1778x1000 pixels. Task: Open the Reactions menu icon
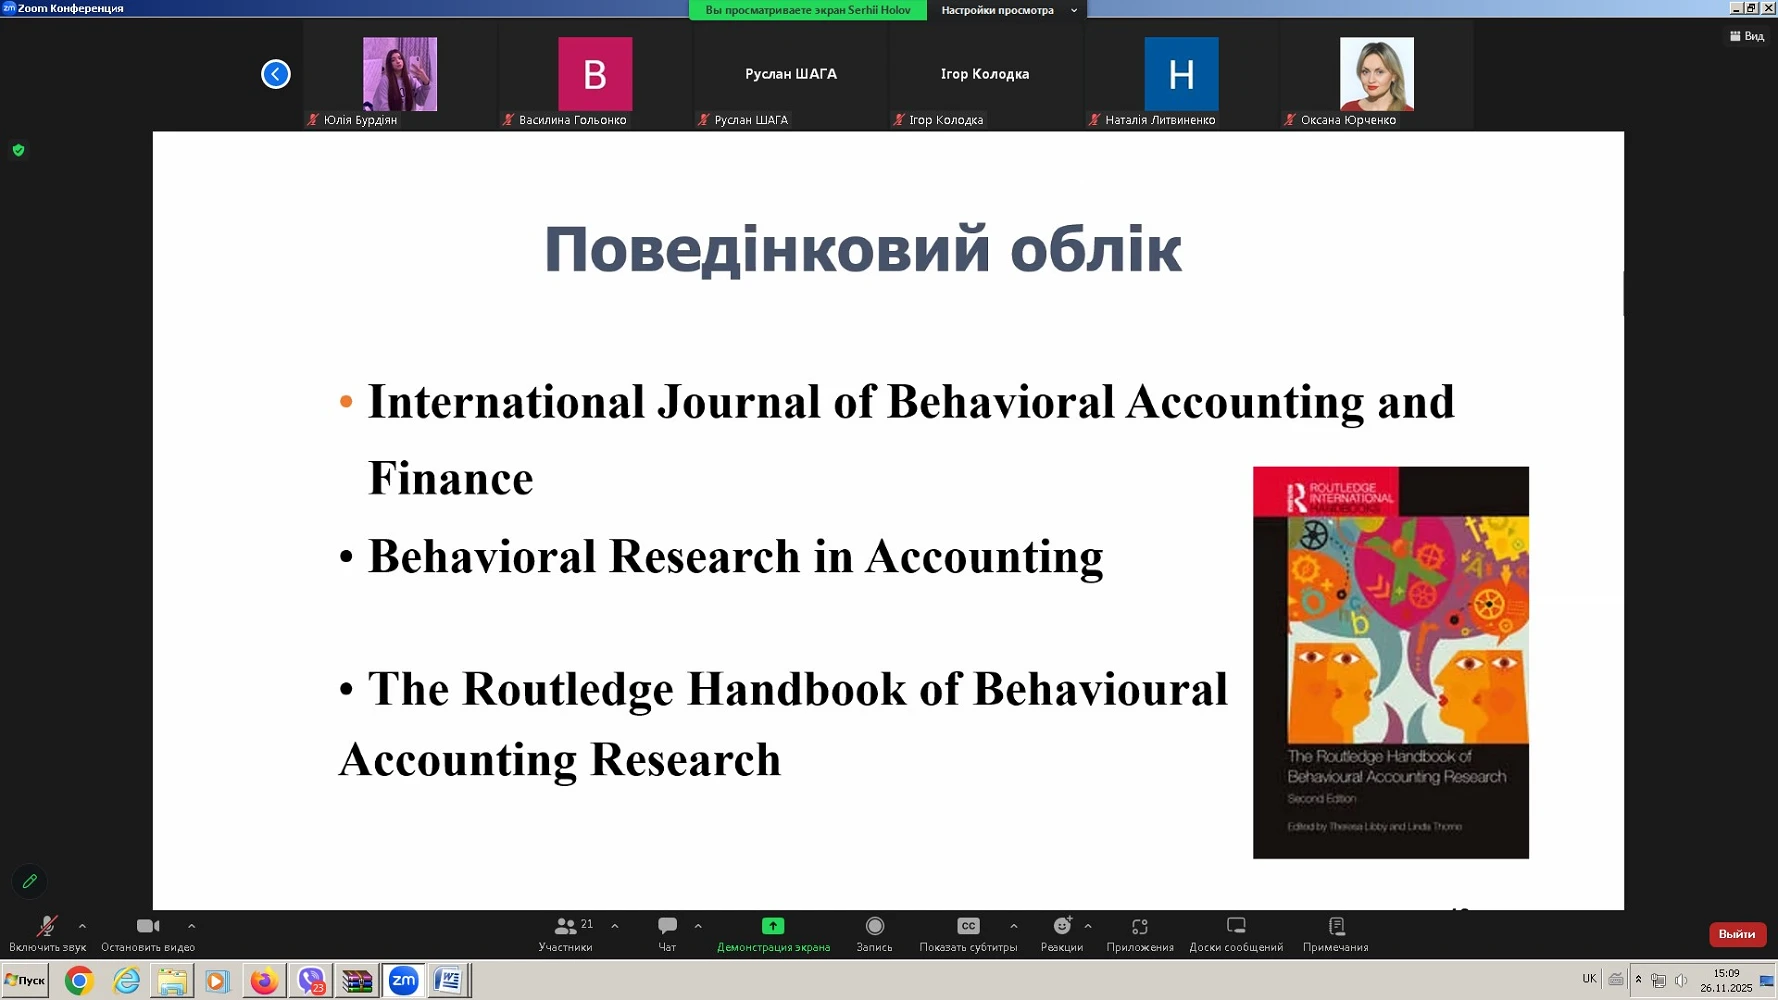point(1061,927)
